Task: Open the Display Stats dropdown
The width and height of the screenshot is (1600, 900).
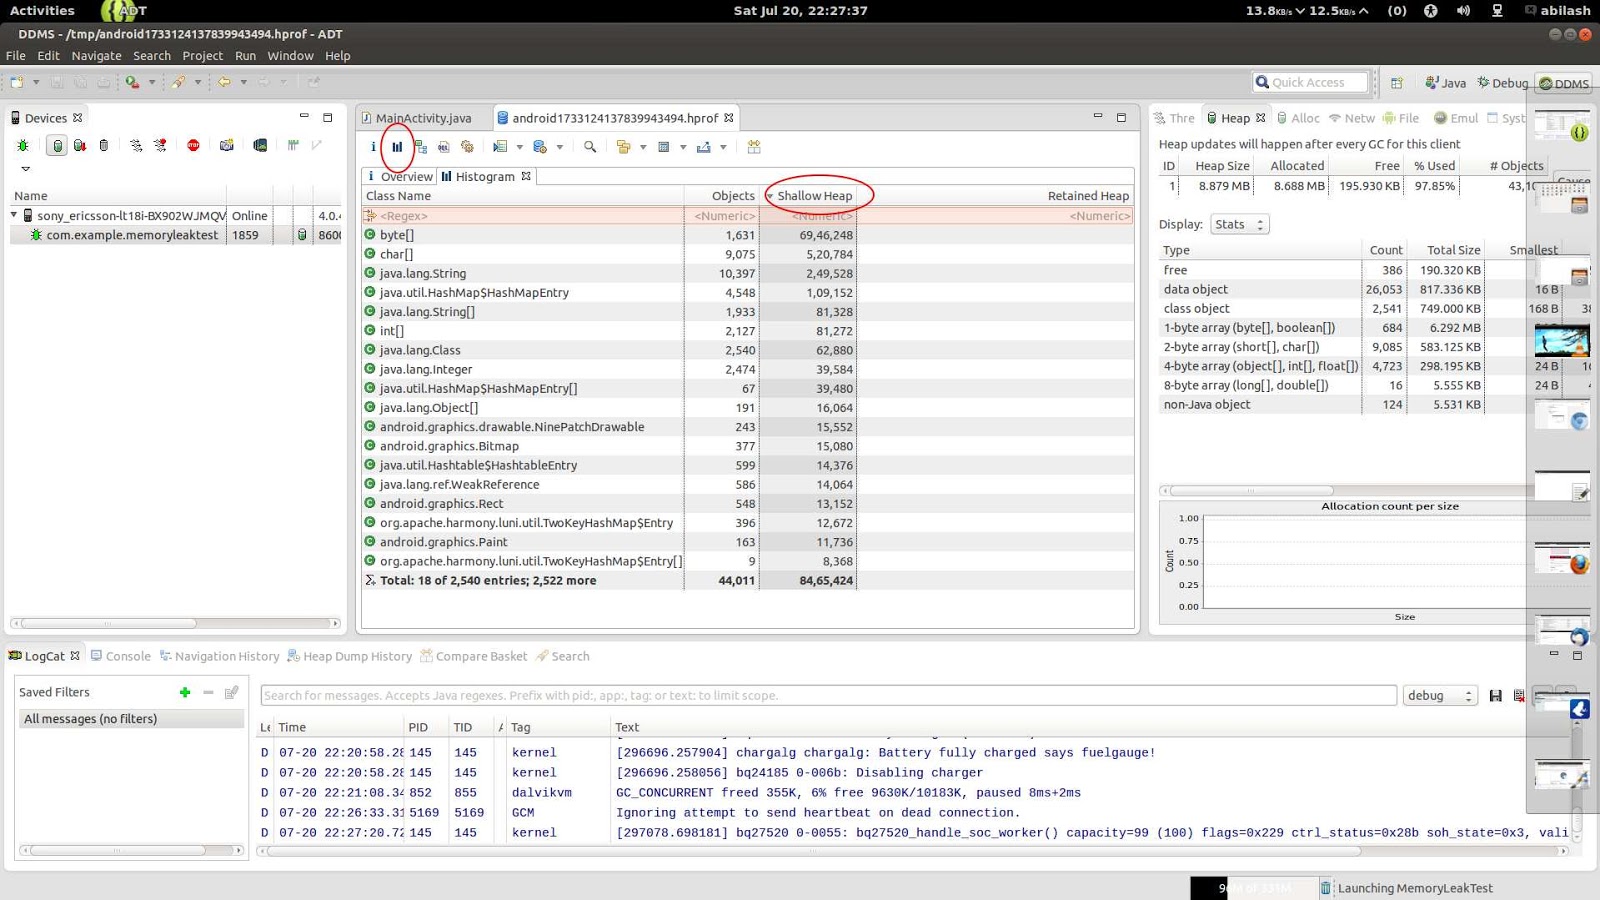Action: click(1238, 224)
